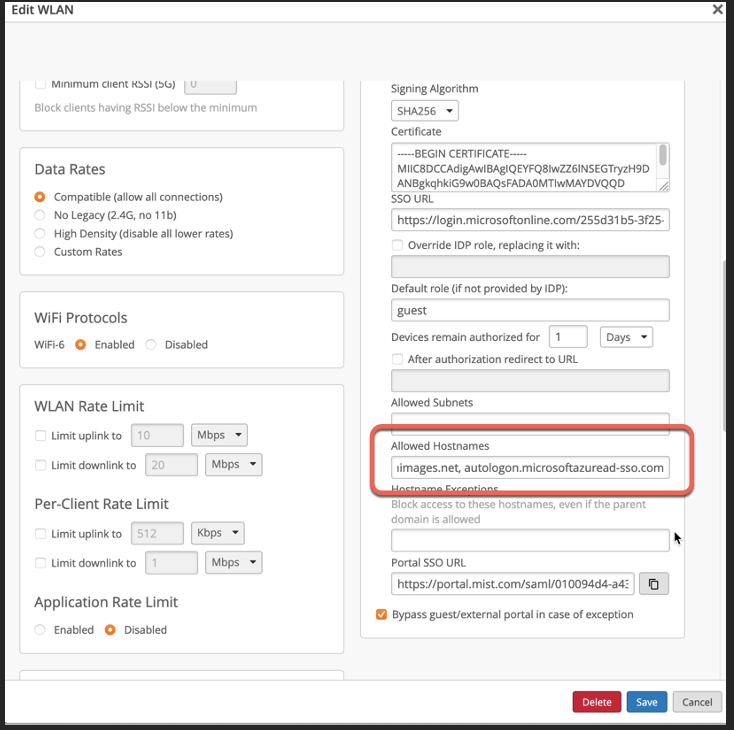734x730 pixels.
Task: Open WLAN downlink Mbps unit dropdown
Action: pyautogui.click(x=233, y=464)
